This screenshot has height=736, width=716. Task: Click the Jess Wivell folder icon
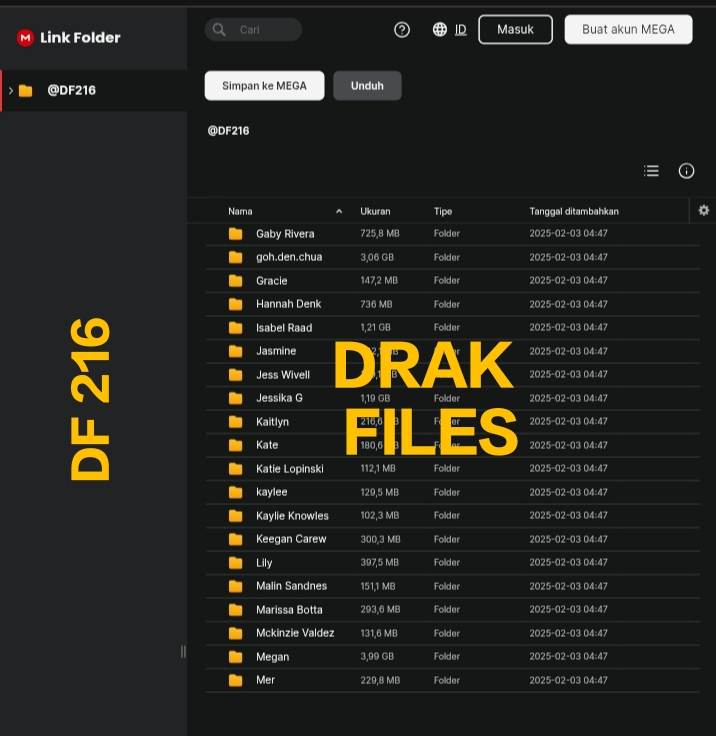tap(235, 375)
